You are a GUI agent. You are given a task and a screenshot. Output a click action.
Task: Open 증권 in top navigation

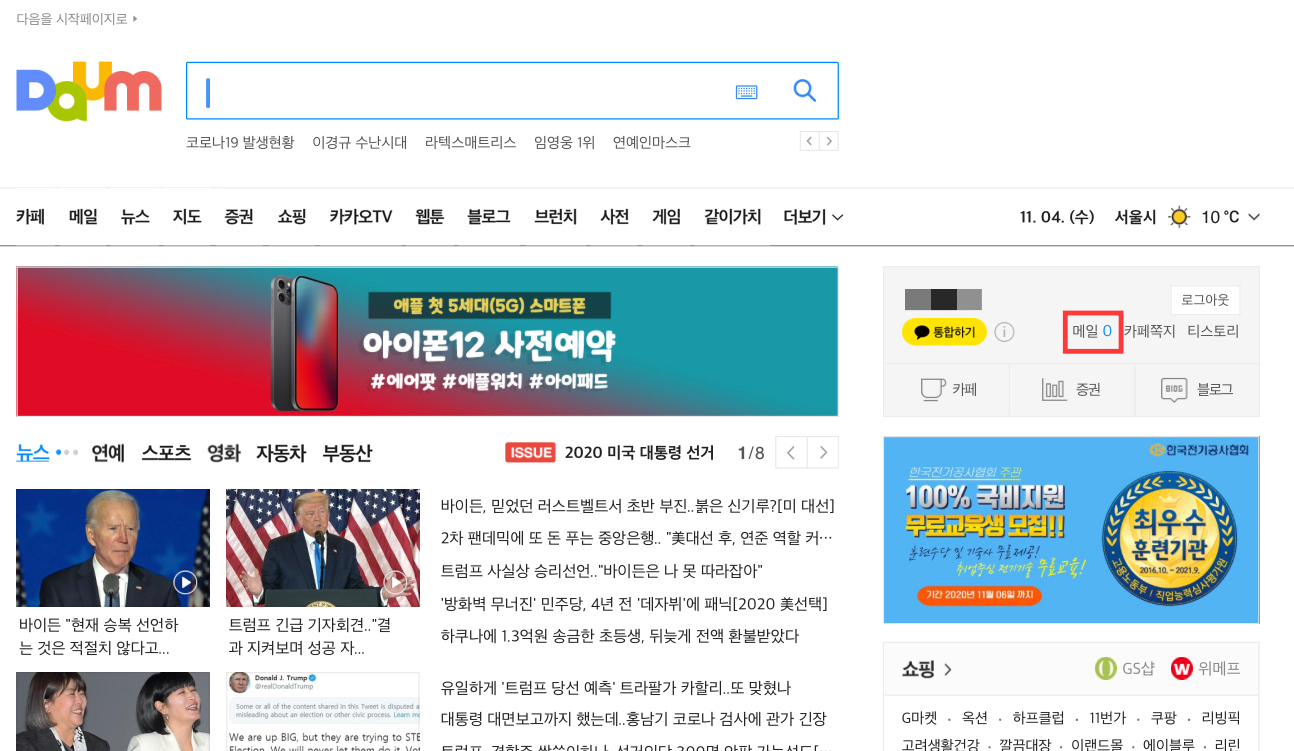pos(239,217)
